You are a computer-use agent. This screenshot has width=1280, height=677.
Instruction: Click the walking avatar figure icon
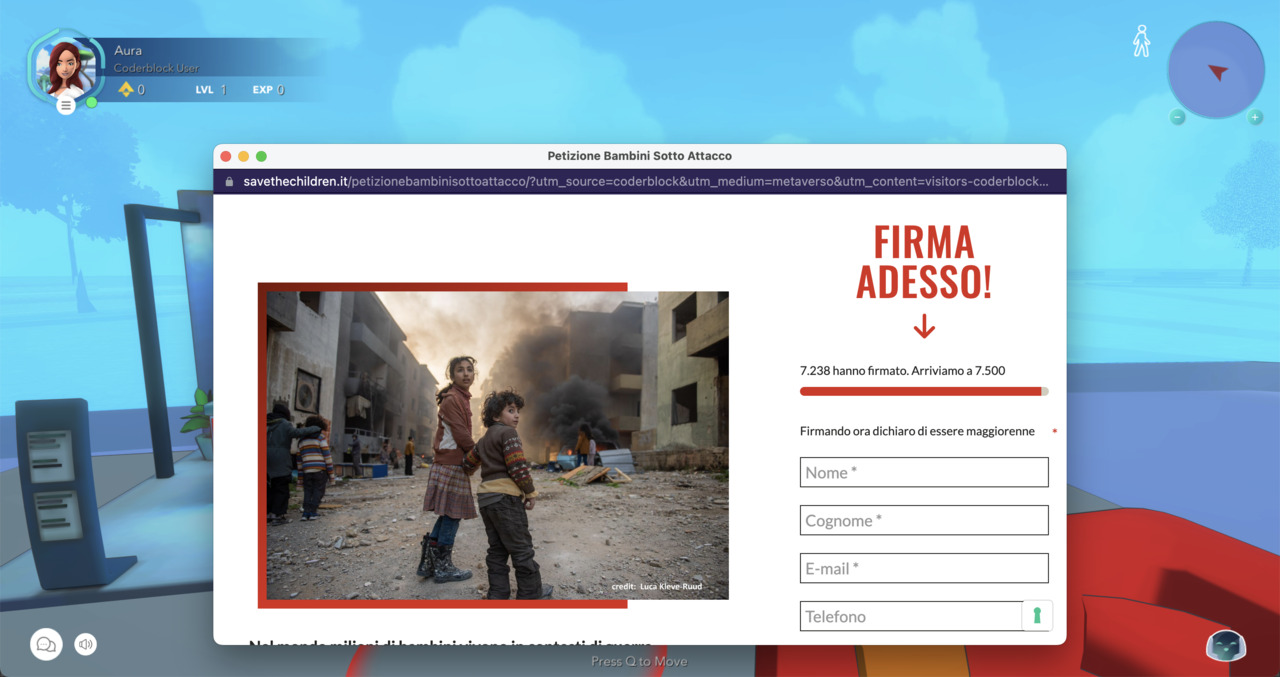(x=1141, y=41)
